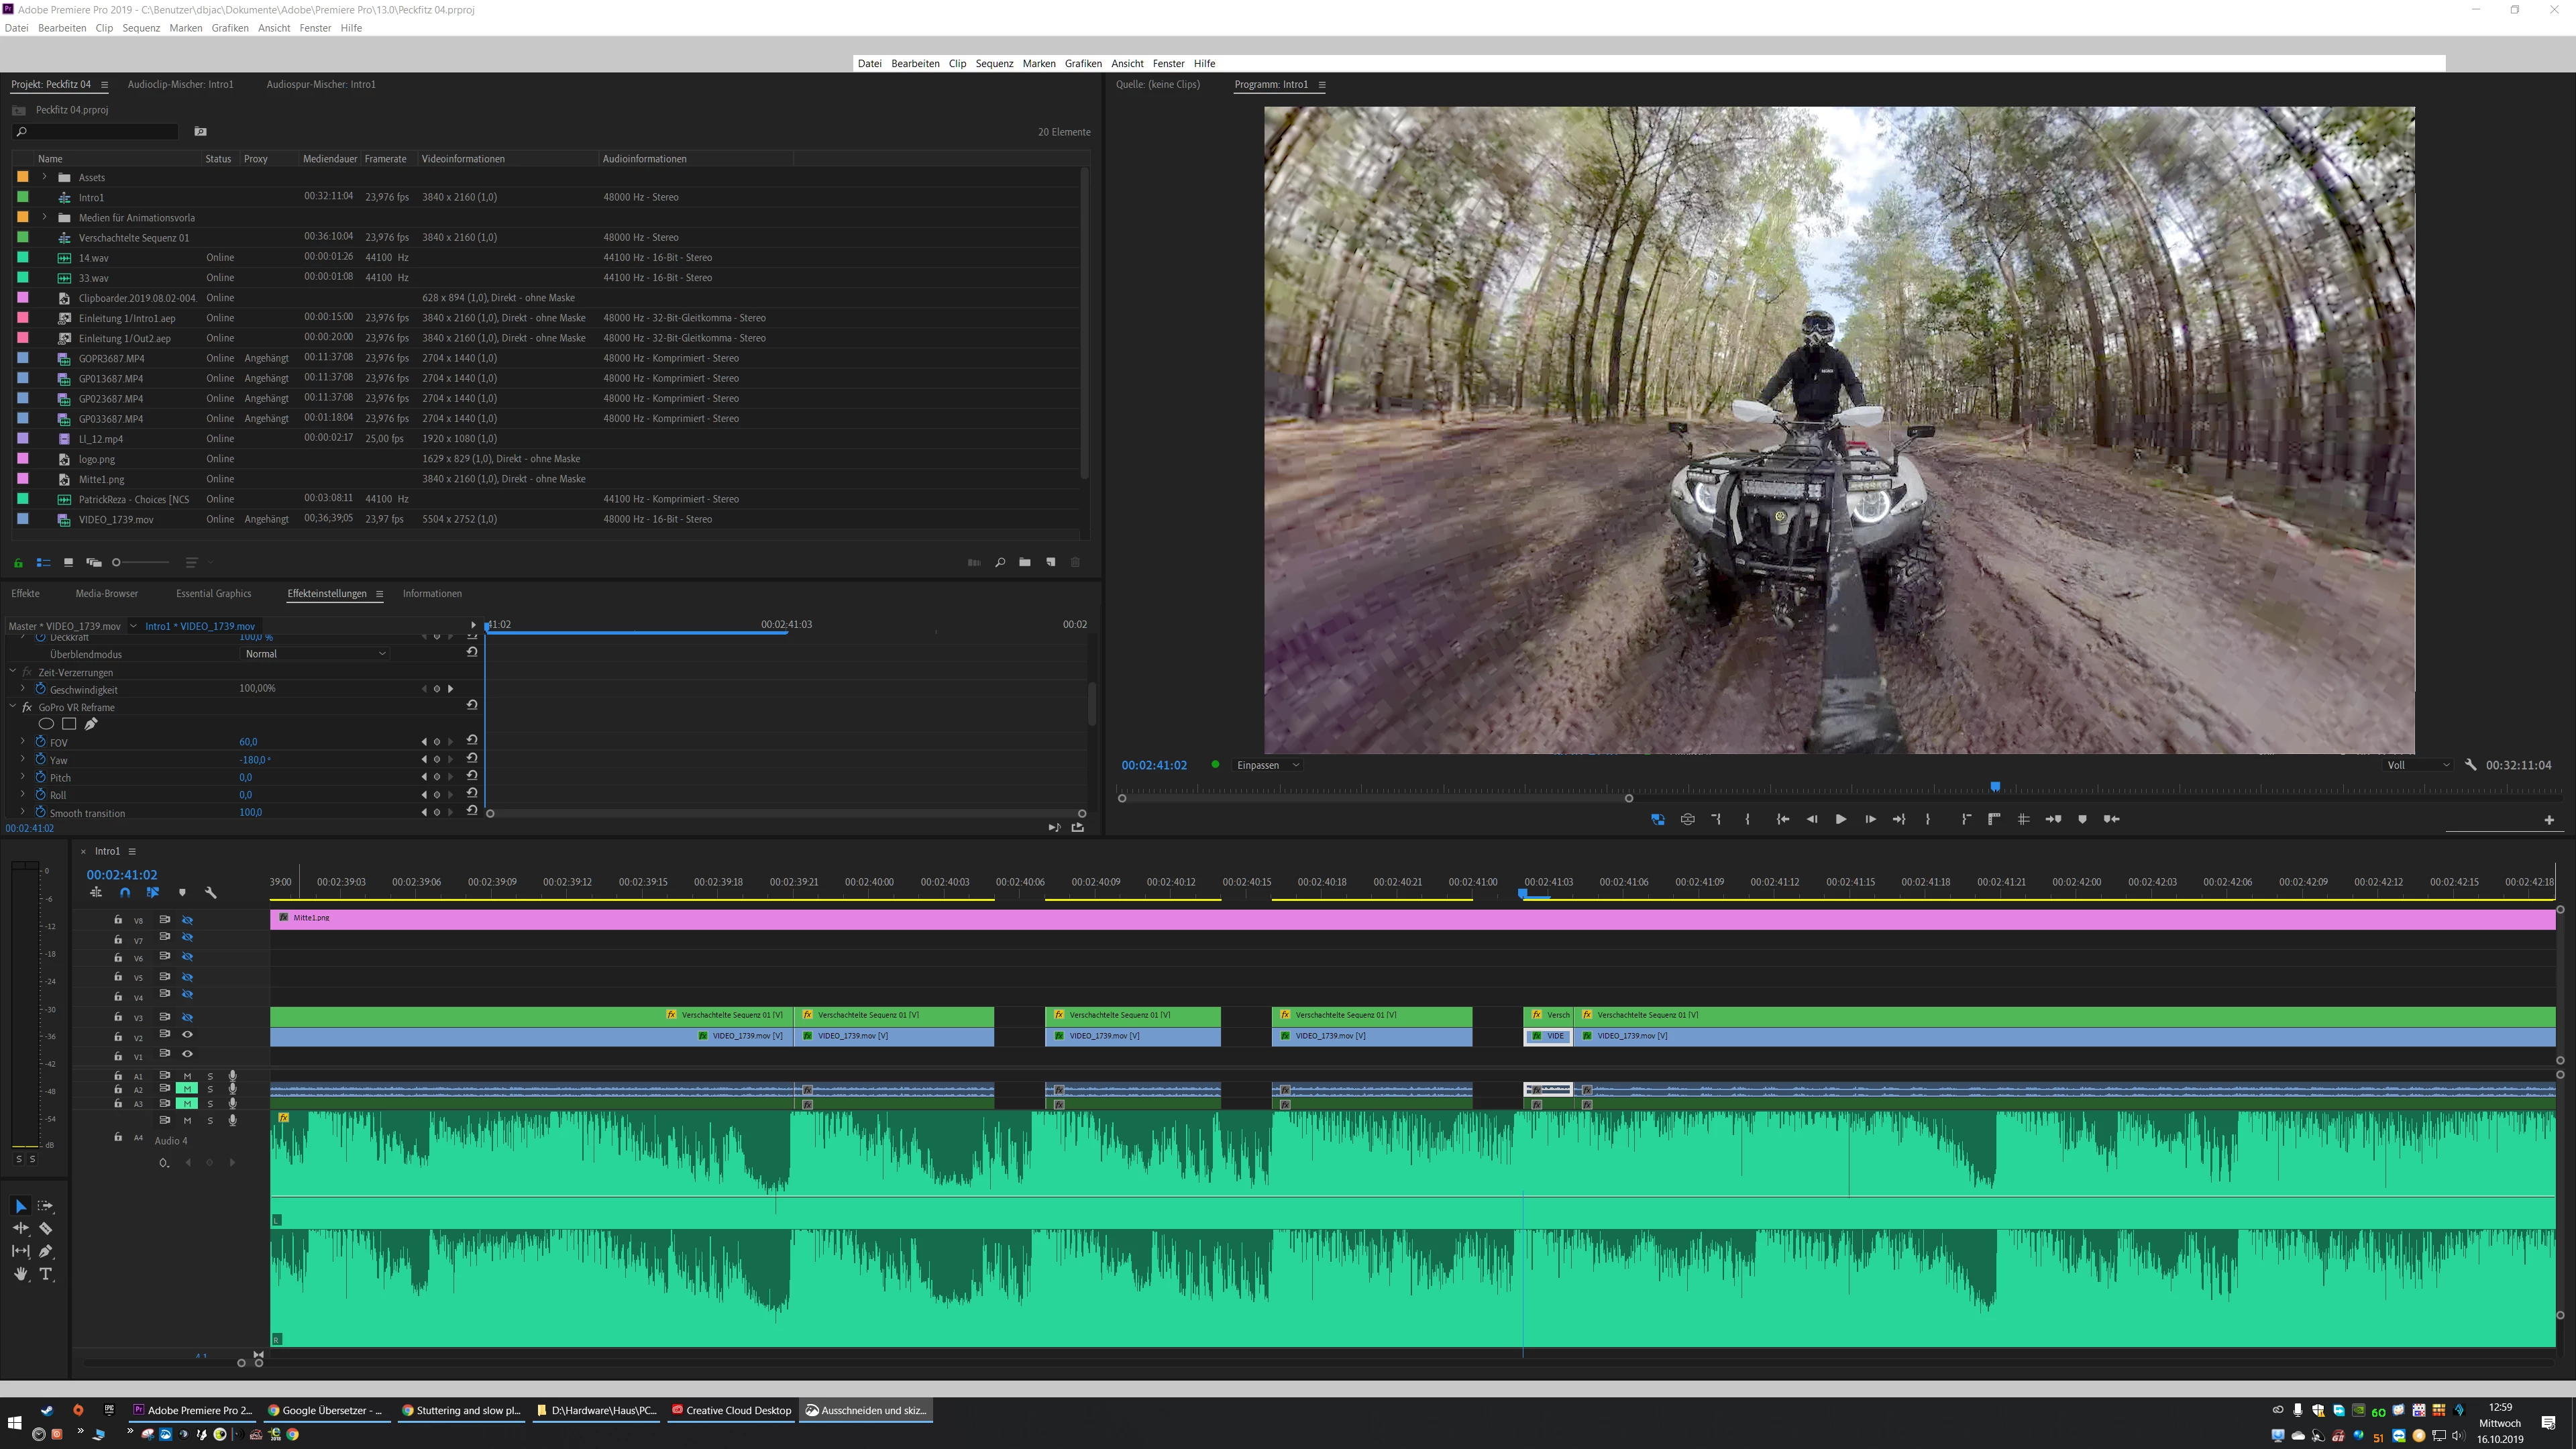Image resolution: width=2576 pixels, height=1449 pixels.
Task: Unmute audio track A2
Action: 187,1089
